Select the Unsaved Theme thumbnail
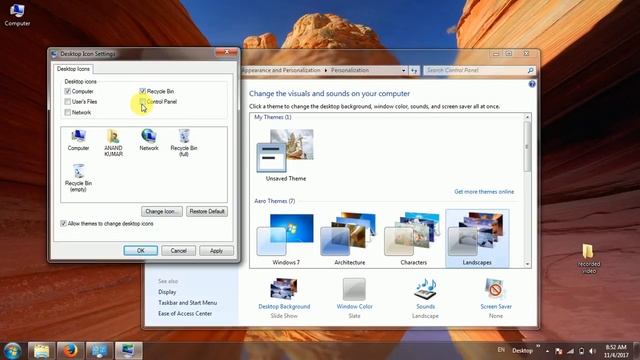The height and width of the screenshot is (360, 640). pos(286,155)
